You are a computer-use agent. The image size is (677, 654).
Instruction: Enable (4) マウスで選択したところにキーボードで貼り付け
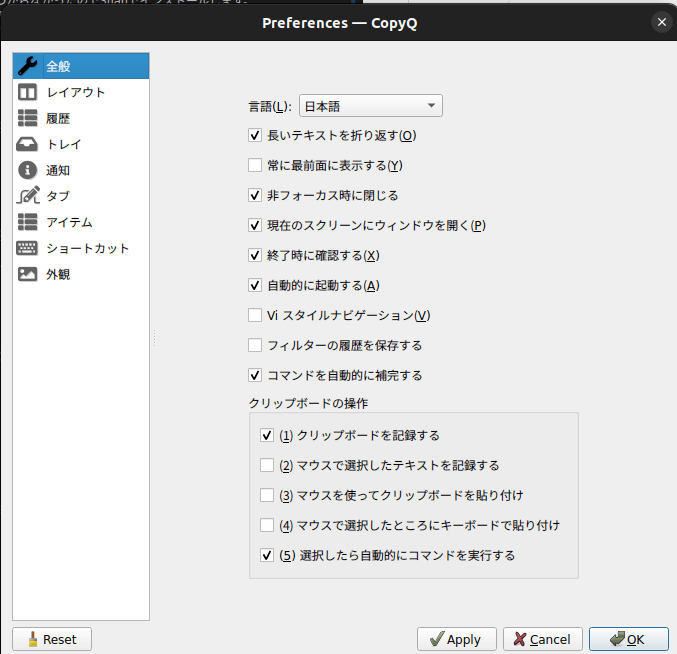coord(267,525)
